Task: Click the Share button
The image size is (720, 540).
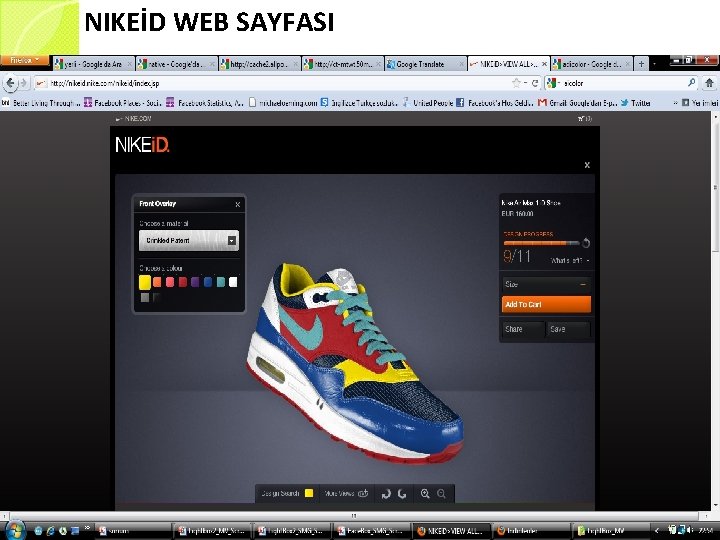Action: point(523,329)
